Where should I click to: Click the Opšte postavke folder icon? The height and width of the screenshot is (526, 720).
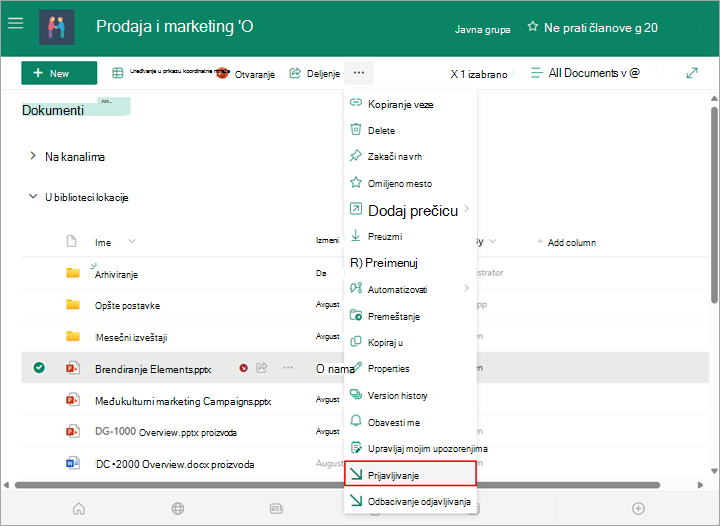tap(73, 304)
